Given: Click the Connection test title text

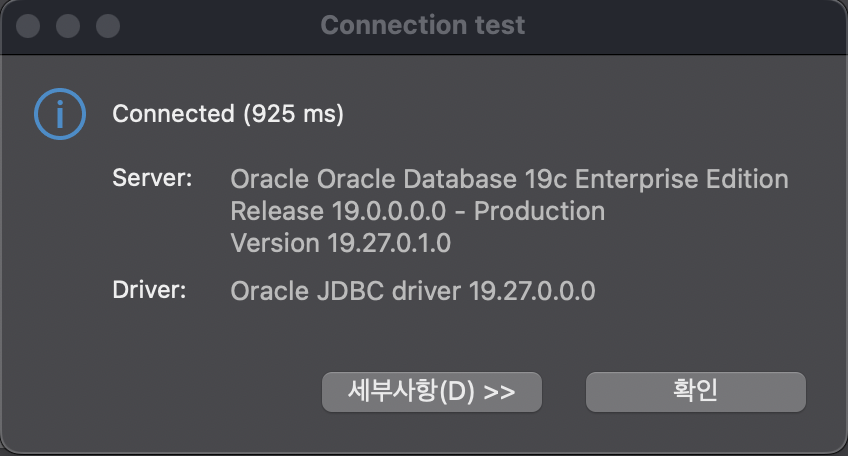Looking at the screenshot, I should coord(423,25).
